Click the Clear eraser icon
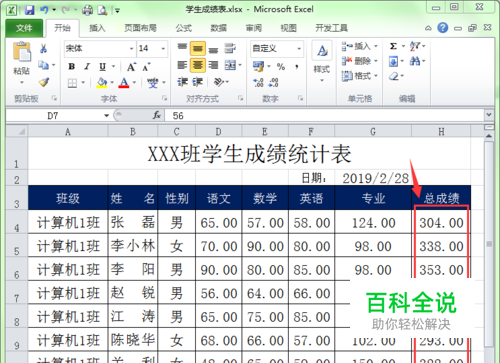The width and height of the screenshot is (500, 363). pos(394,76)
